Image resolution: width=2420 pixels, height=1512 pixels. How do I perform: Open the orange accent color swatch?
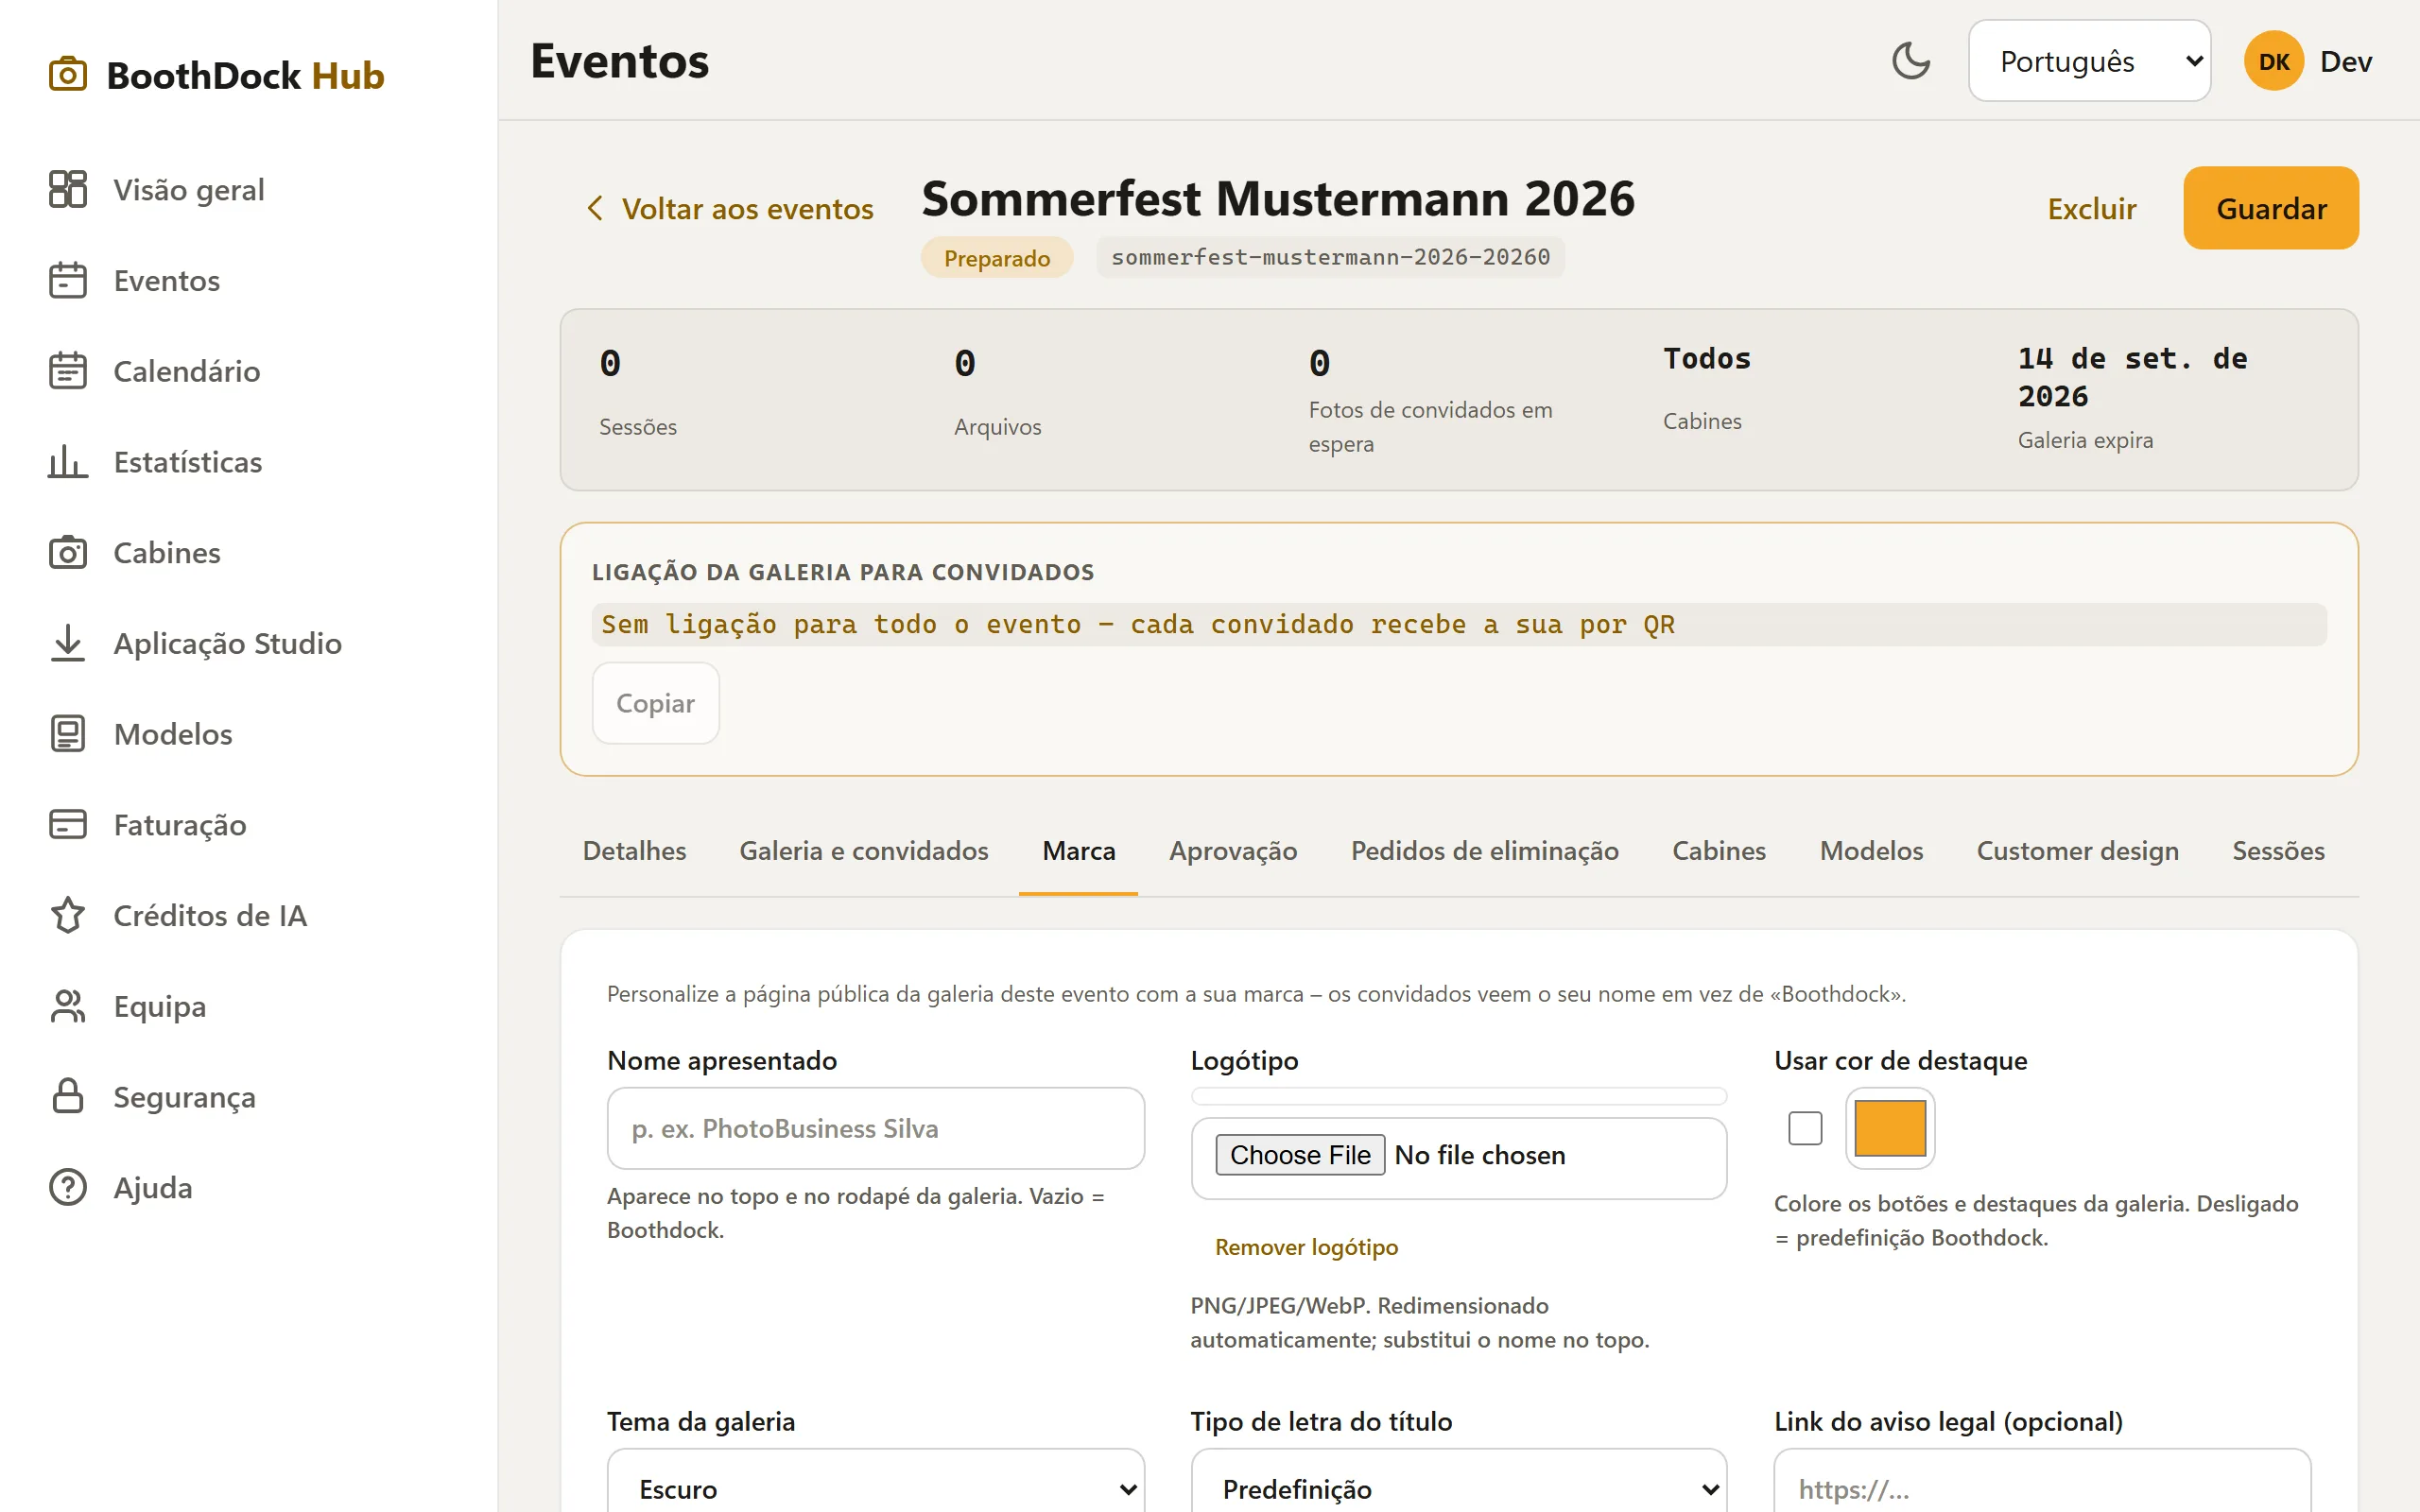[1890, 1128]
